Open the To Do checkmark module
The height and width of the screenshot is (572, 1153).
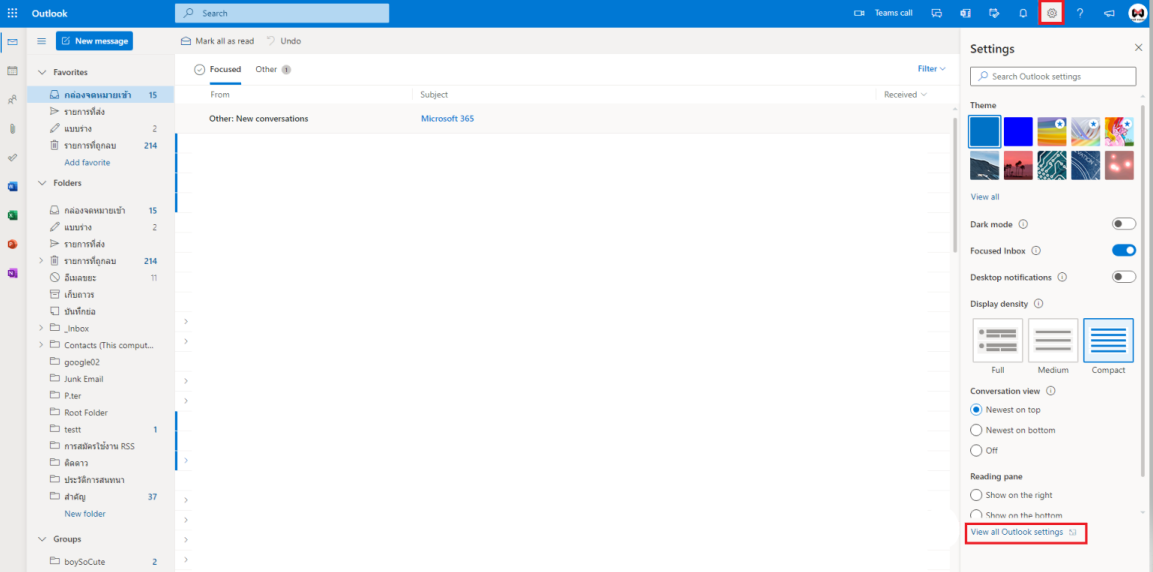click(x=13, y=157)
